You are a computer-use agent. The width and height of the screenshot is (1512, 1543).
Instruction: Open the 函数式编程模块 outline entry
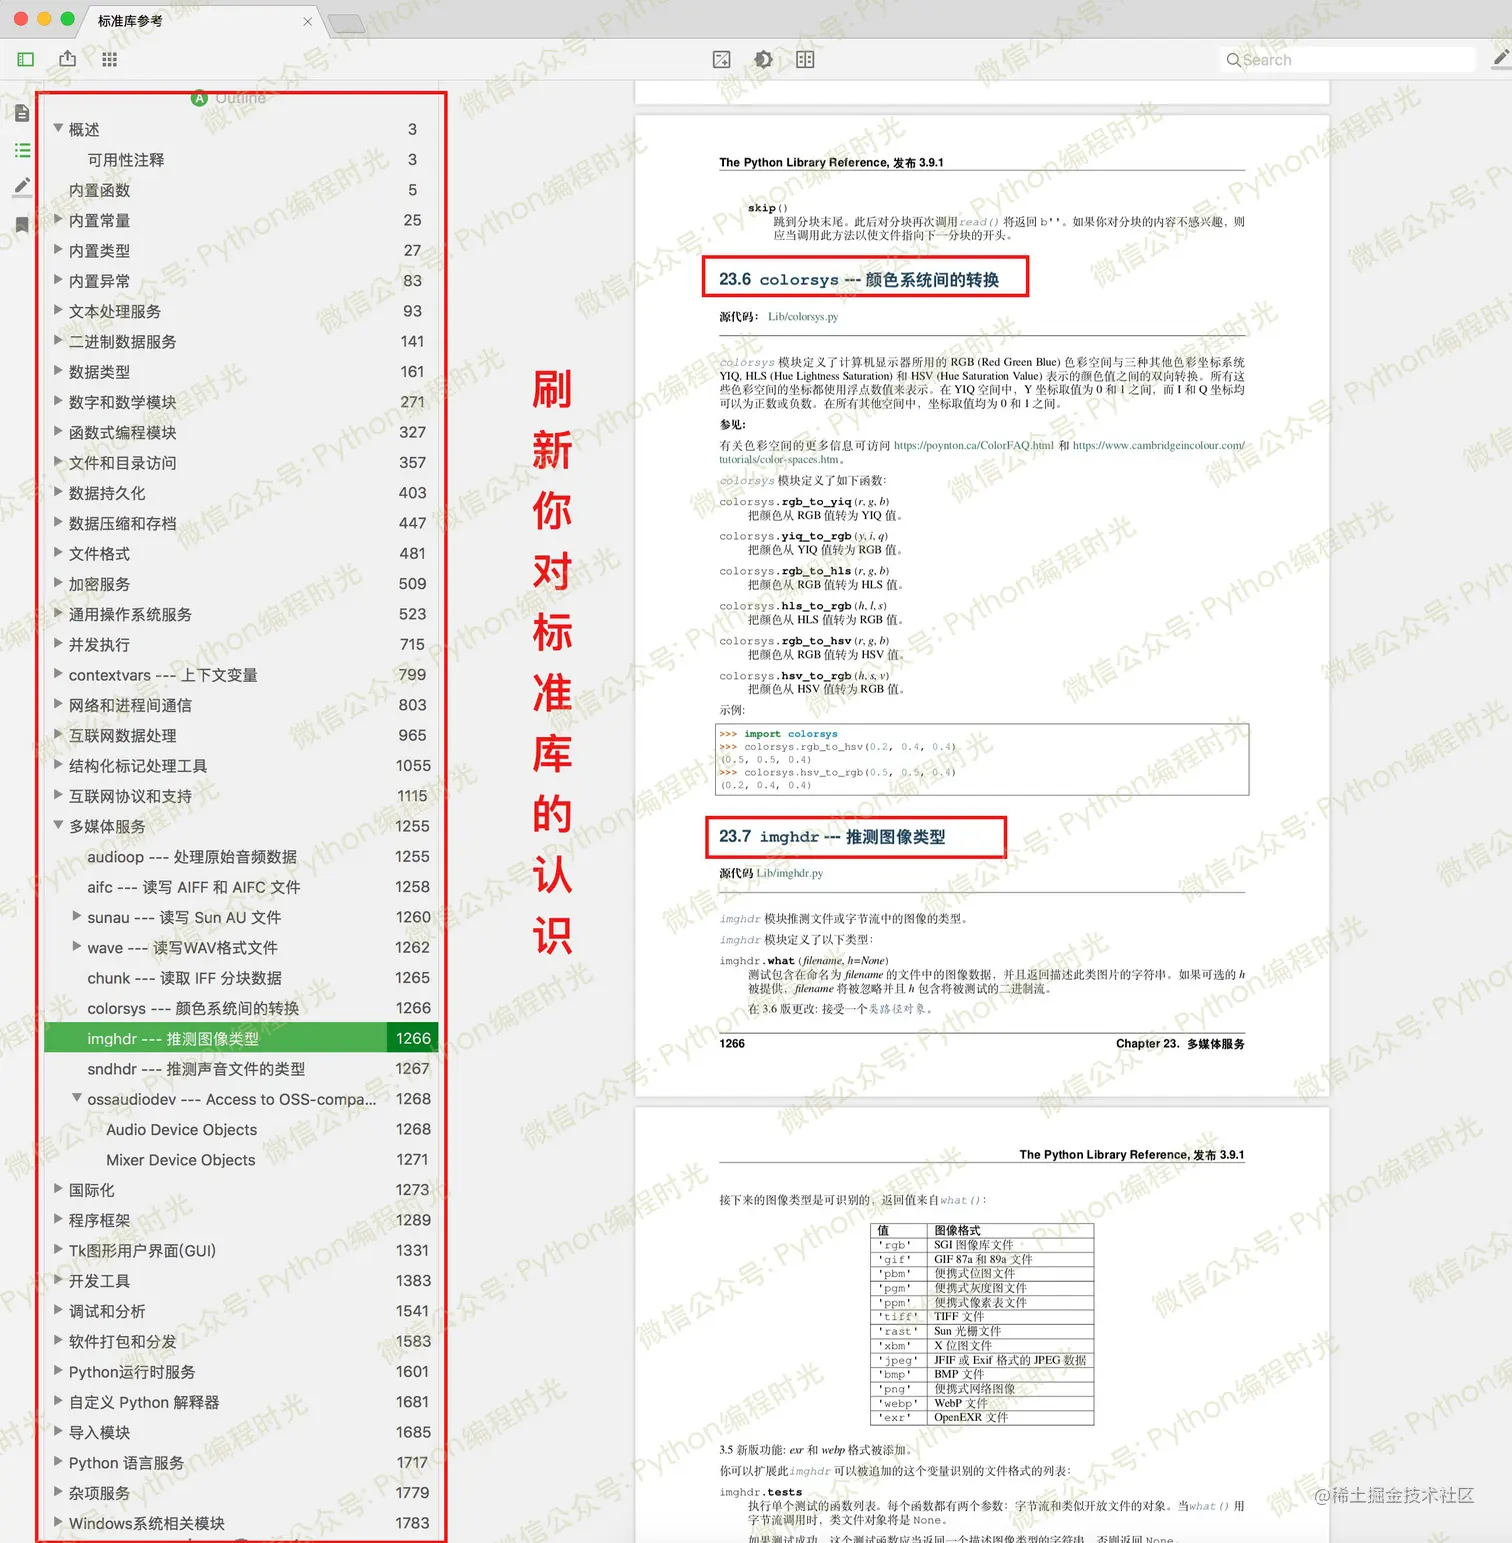pos(122,433)
